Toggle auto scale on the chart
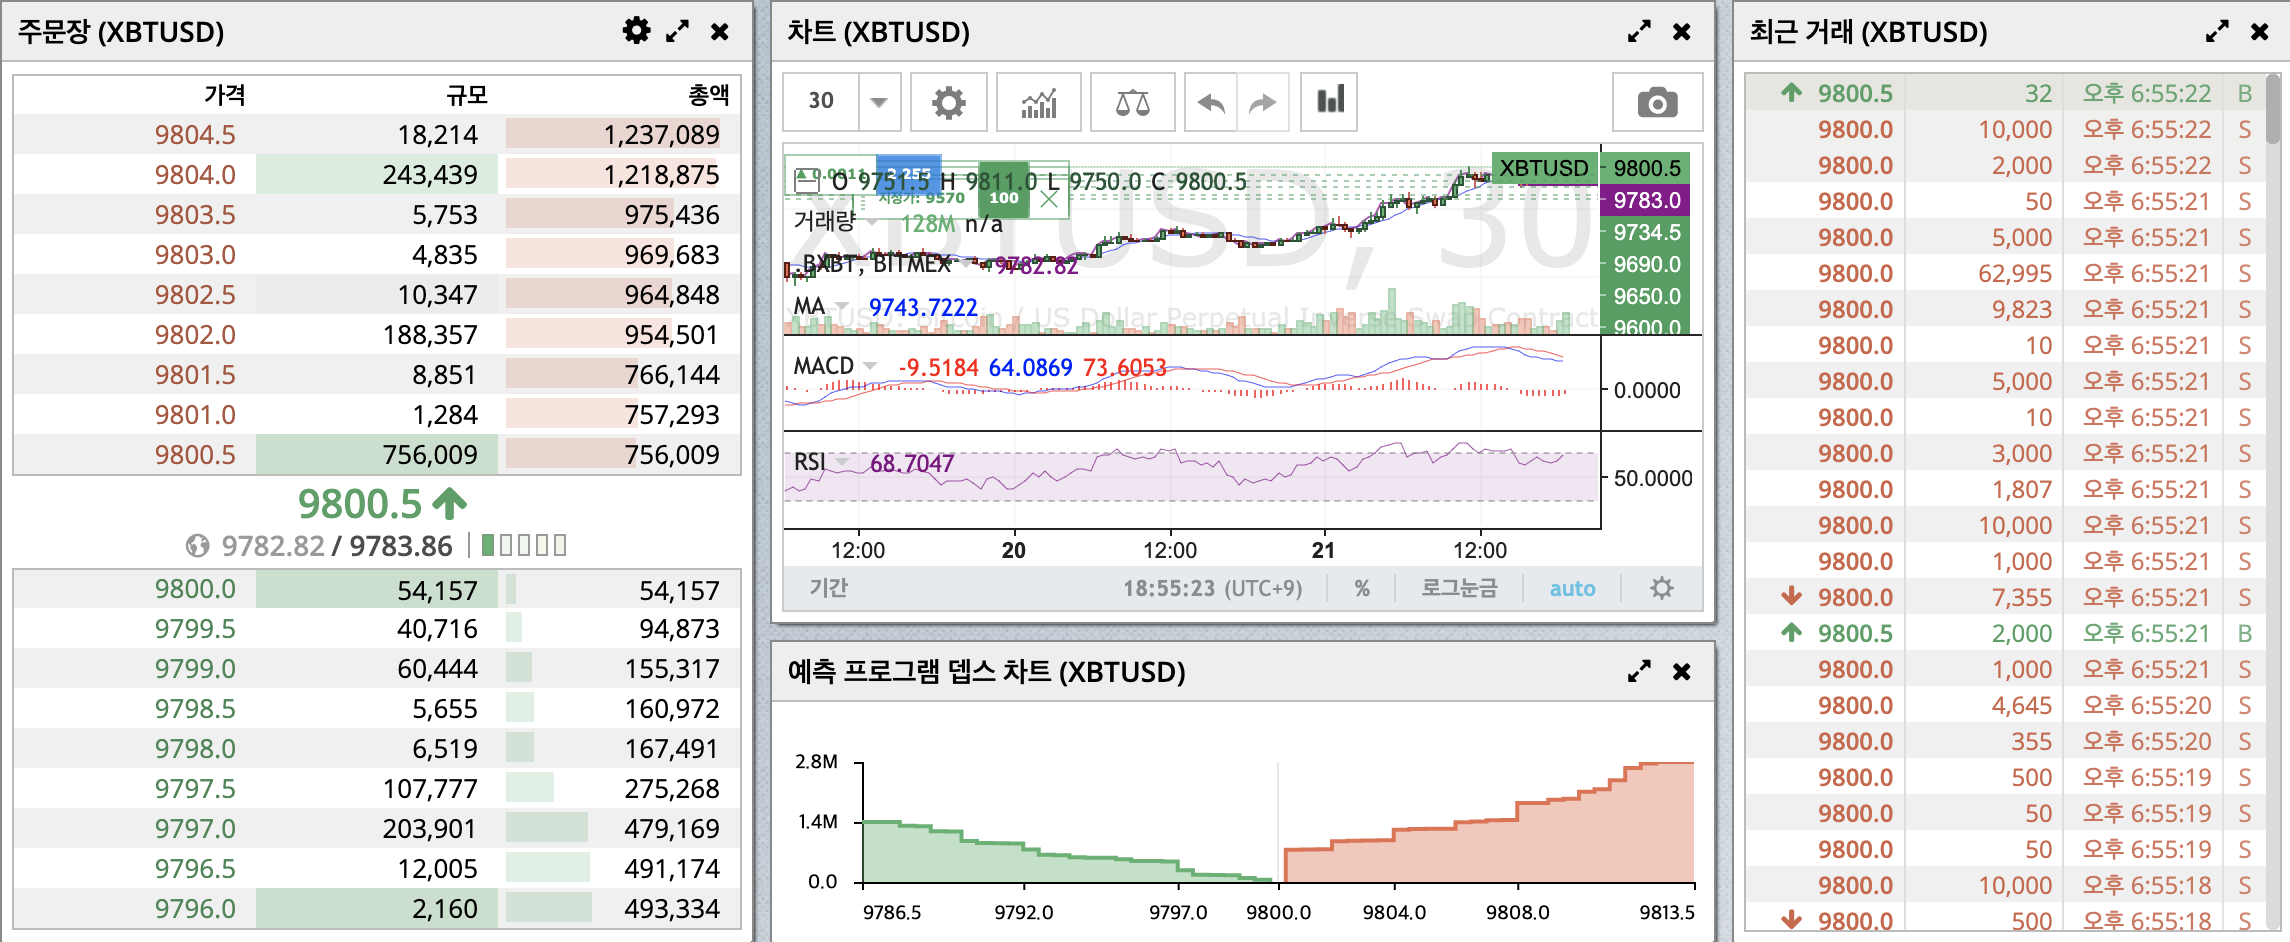2290x942 pixels. (1572, 589)
